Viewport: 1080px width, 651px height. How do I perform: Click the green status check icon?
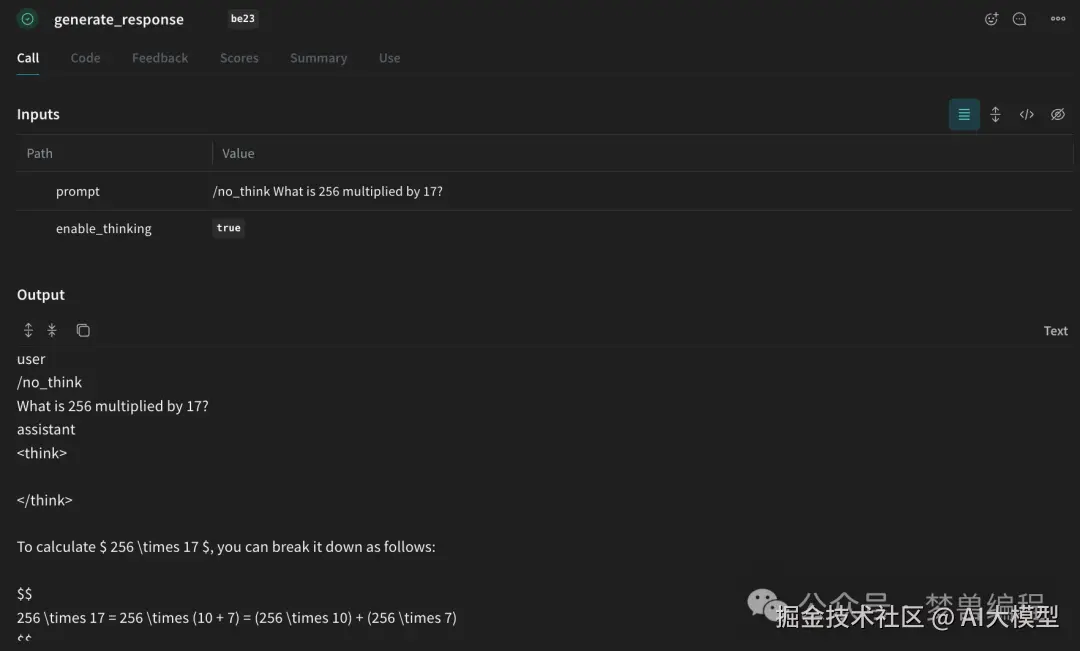(x=28, y=19)
